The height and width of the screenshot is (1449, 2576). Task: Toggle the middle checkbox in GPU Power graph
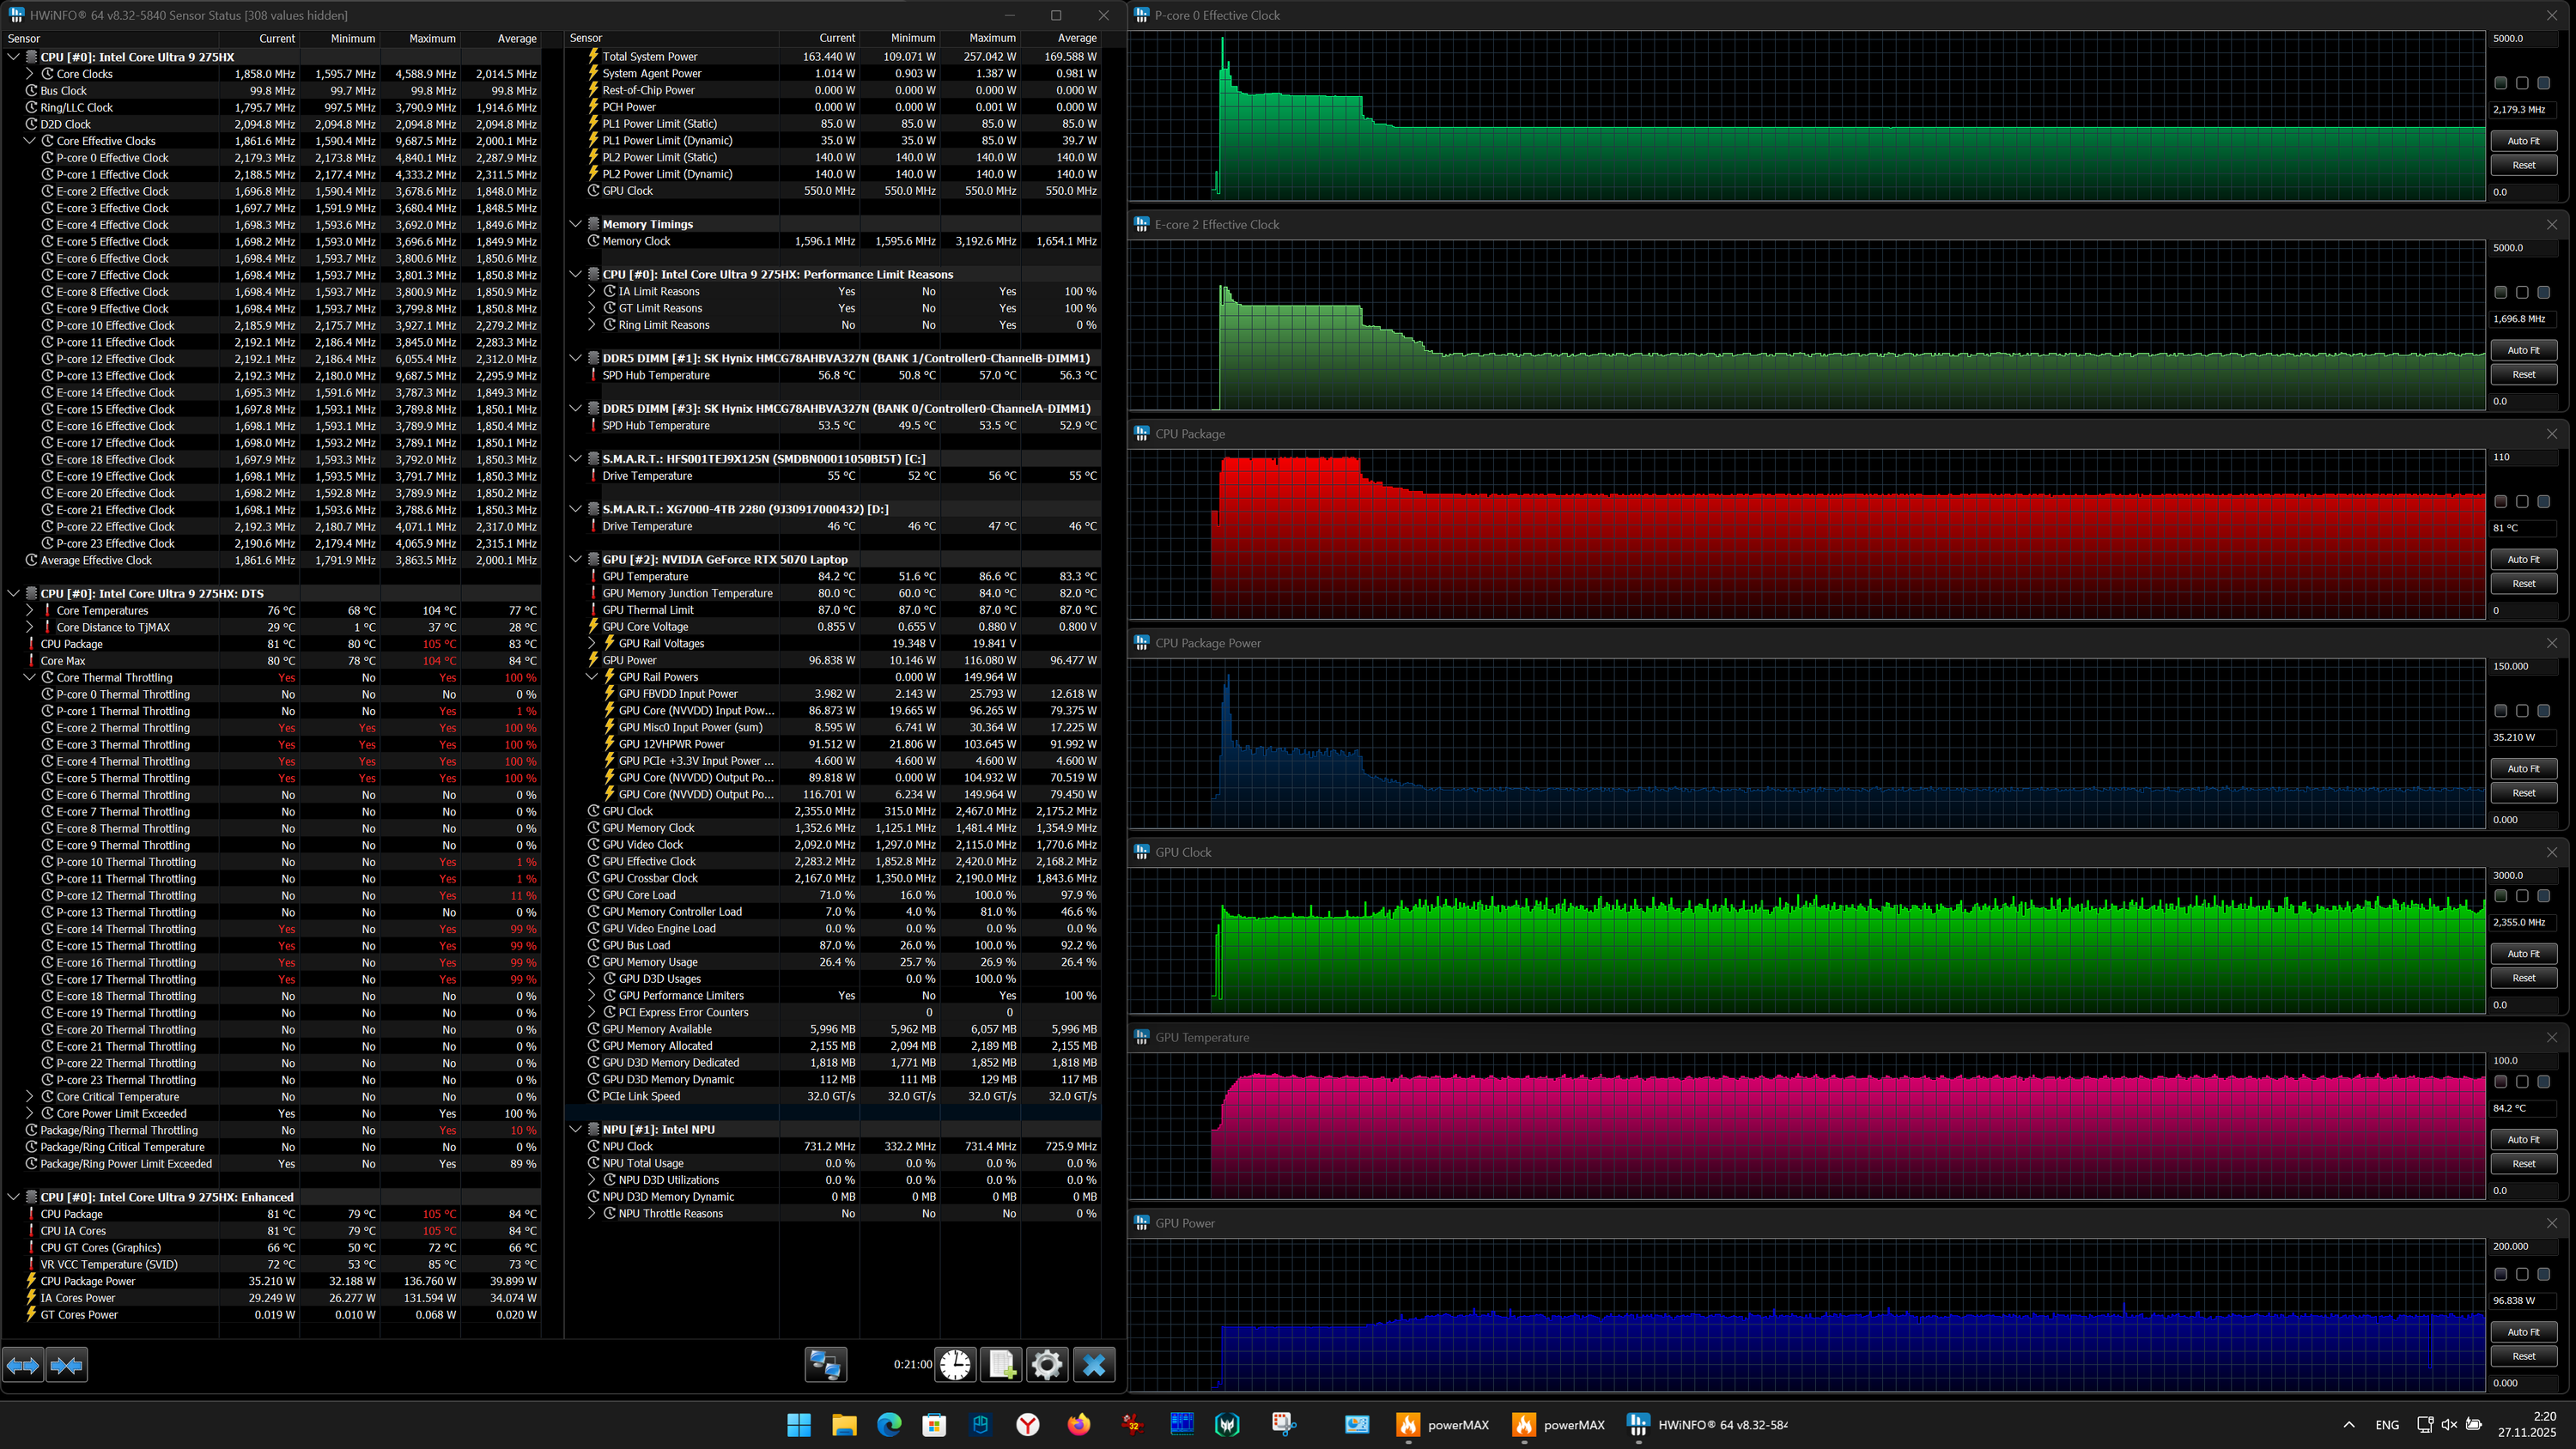tap(2522, 1274)
